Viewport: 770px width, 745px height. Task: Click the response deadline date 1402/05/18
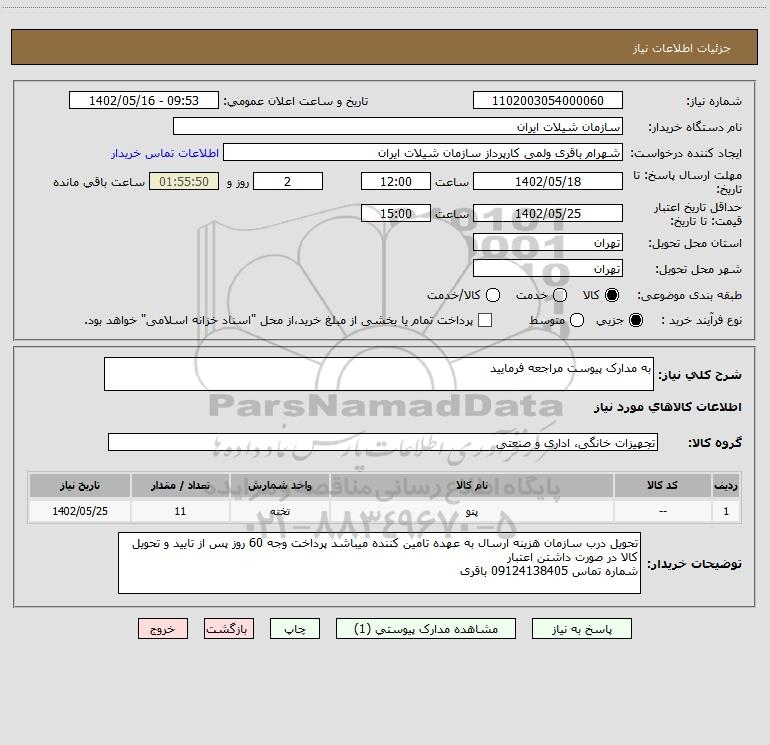pos(548,181)
